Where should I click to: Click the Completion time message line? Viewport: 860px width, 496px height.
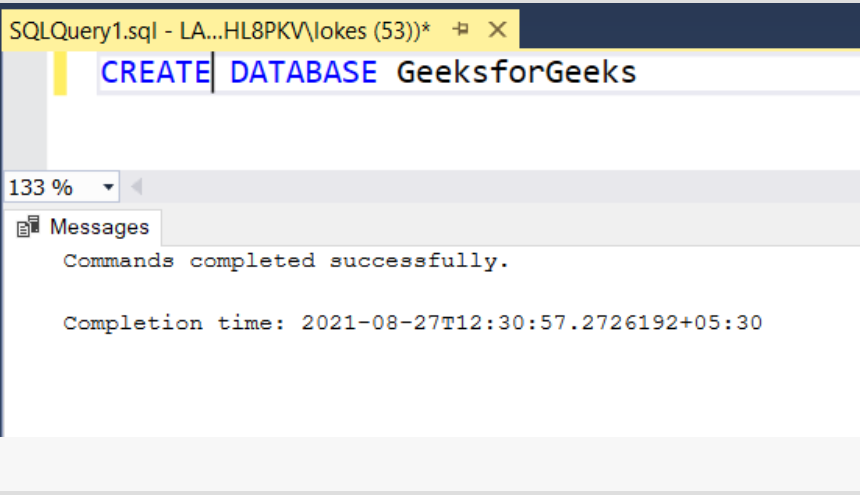pos(412,323)
